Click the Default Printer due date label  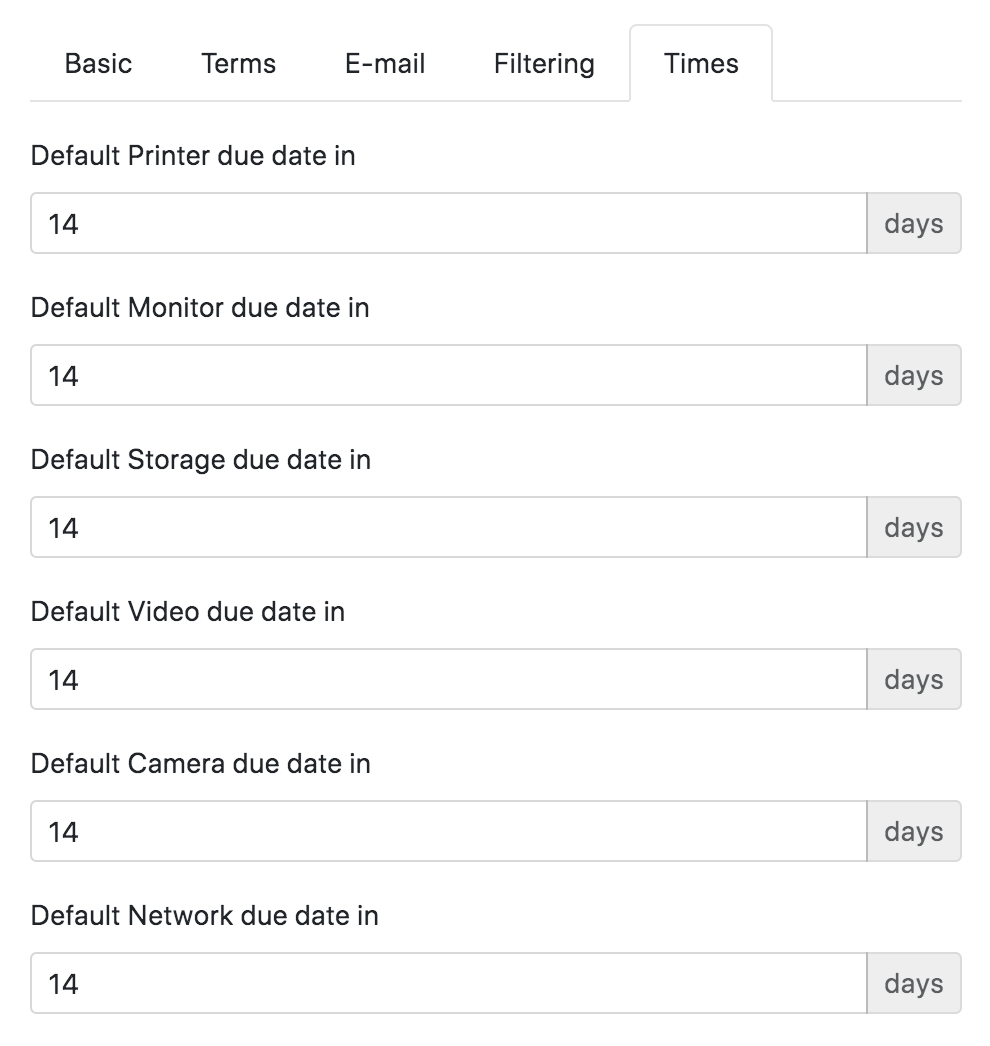(194, 156)
